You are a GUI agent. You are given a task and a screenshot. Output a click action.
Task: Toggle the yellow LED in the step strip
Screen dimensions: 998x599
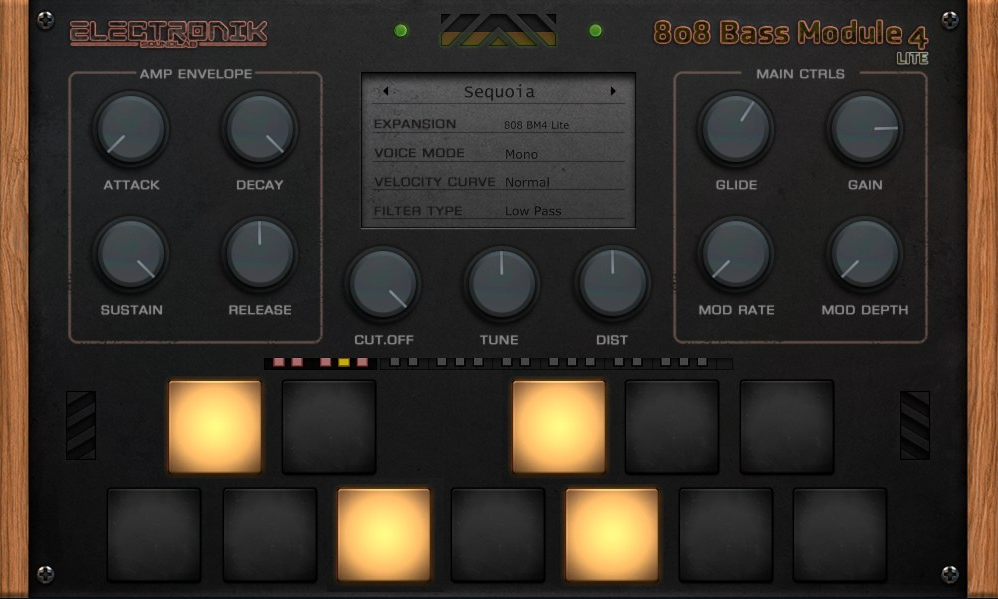pyautogui.click(x=343, y=363)
